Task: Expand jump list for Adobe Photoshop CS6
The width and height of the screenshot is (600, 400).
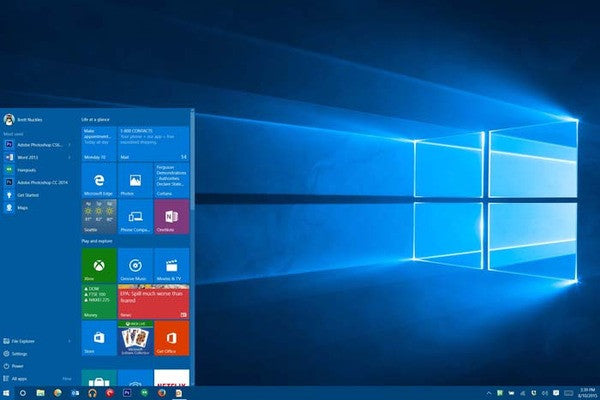Action: [69, 145]
